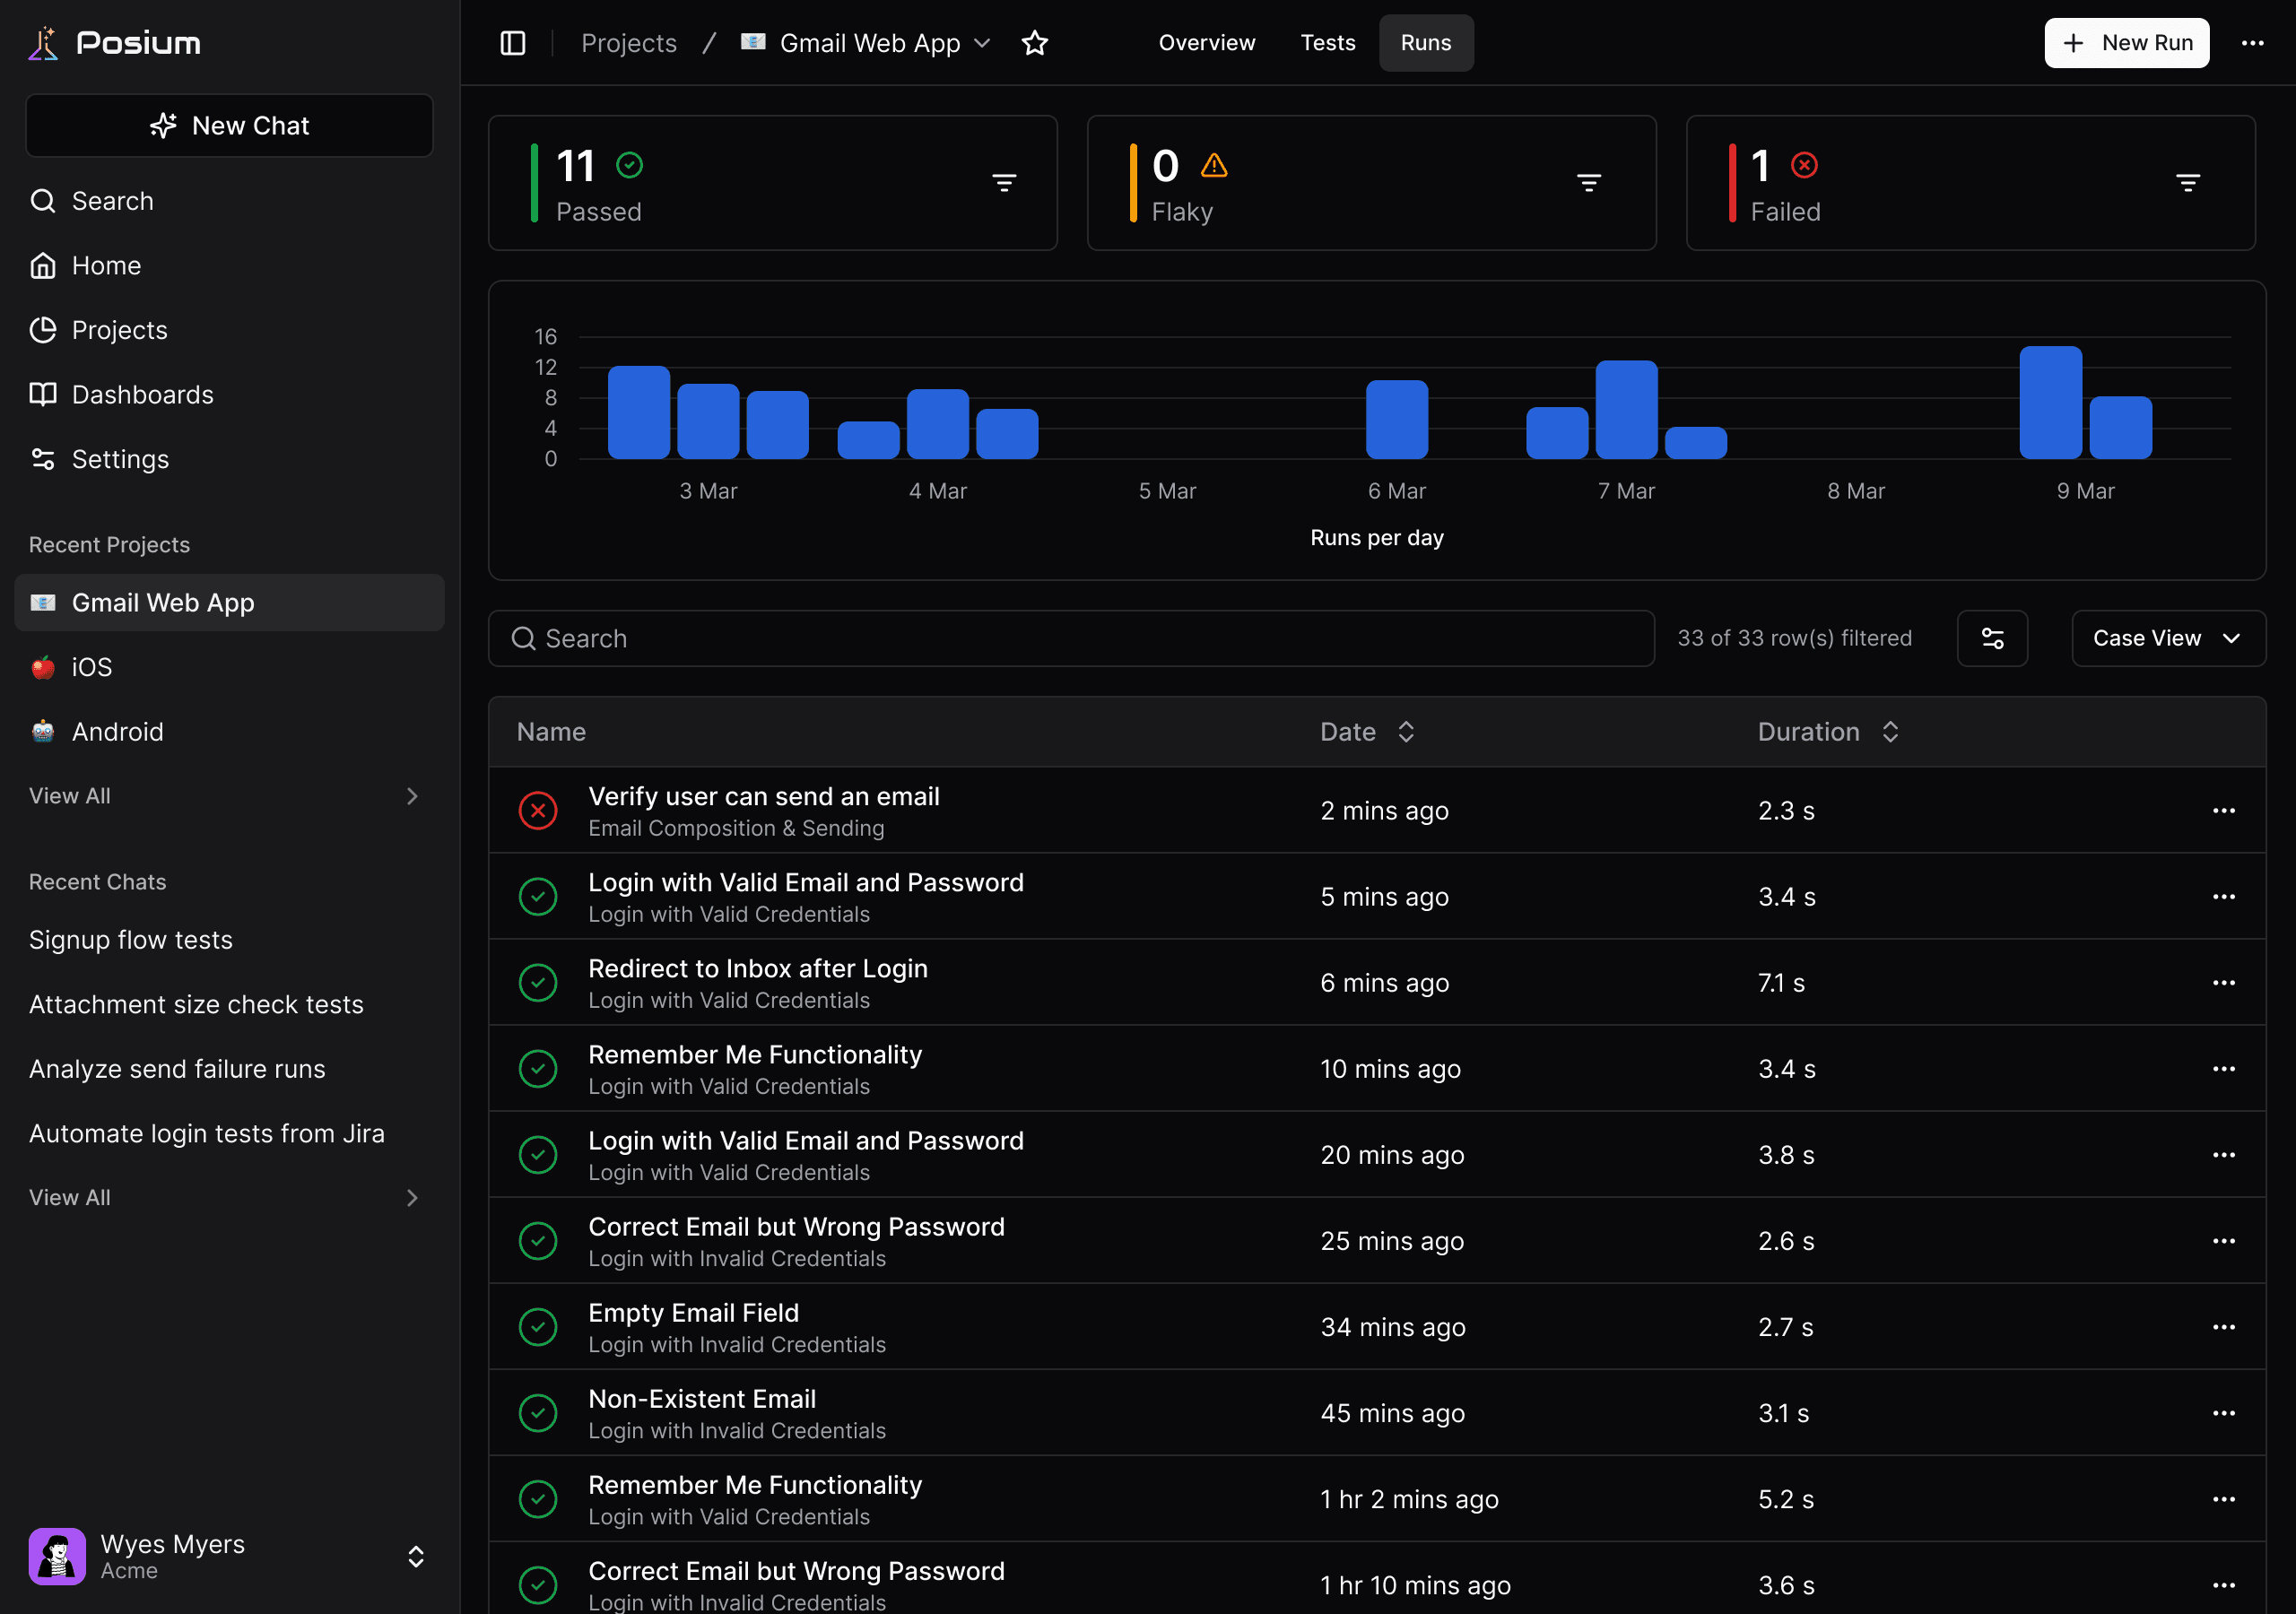Switch to the Overview tab
Image resolution: width=2296 pixels, height=1614 pixels.
[1206, 43]
